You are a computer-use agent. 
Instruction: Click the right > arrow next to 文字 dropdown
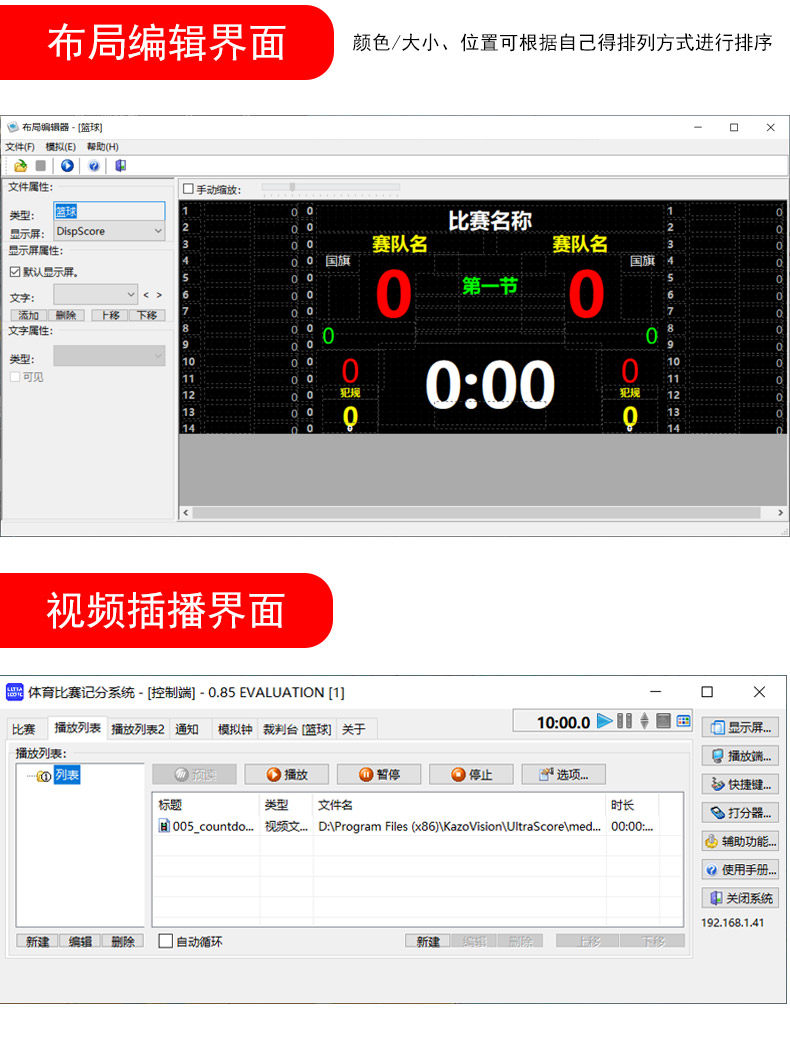point(159,295)
